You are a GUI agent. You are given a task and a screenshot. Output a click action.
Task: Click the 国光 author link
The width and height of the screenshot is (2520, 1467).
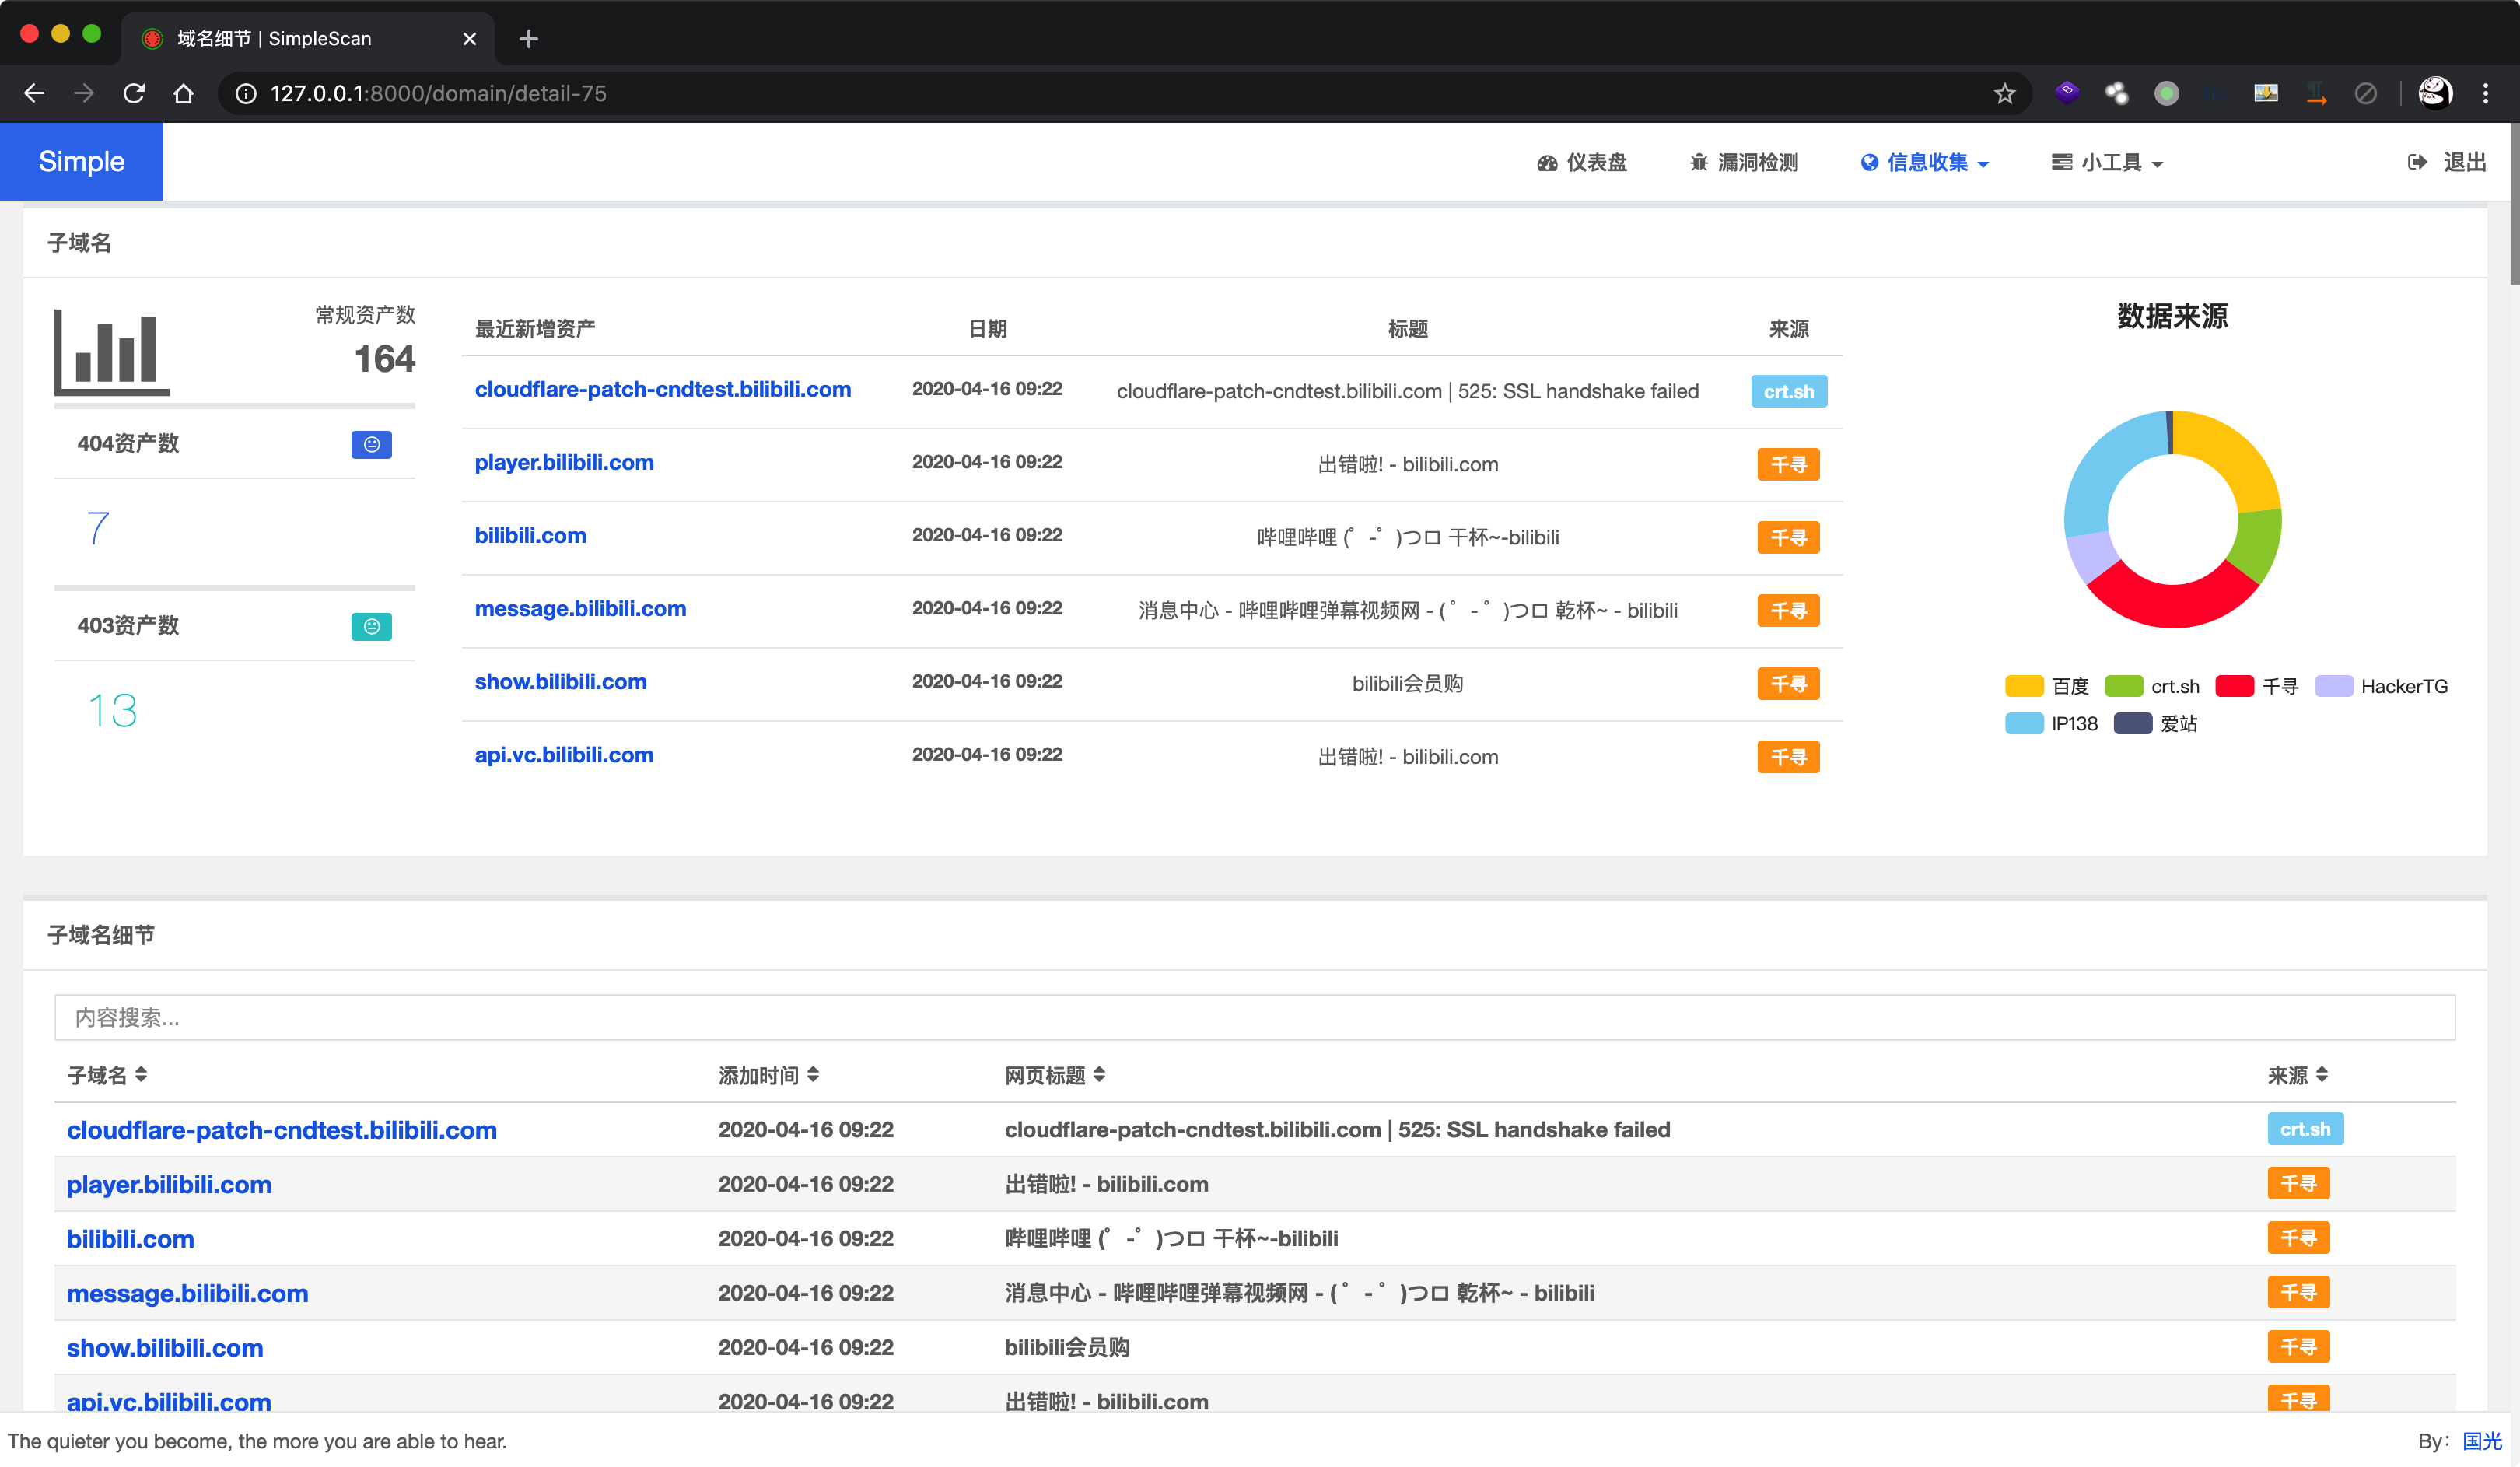tap(2481, 1441)
